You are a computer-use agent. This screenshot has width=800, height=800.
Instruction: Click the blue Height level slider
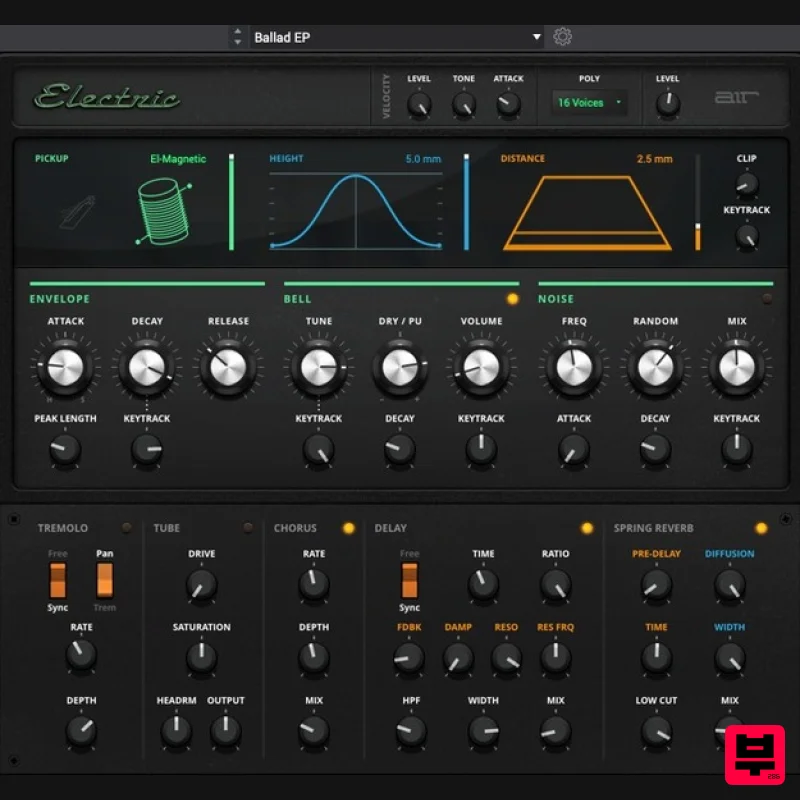(x=466, y=202)
